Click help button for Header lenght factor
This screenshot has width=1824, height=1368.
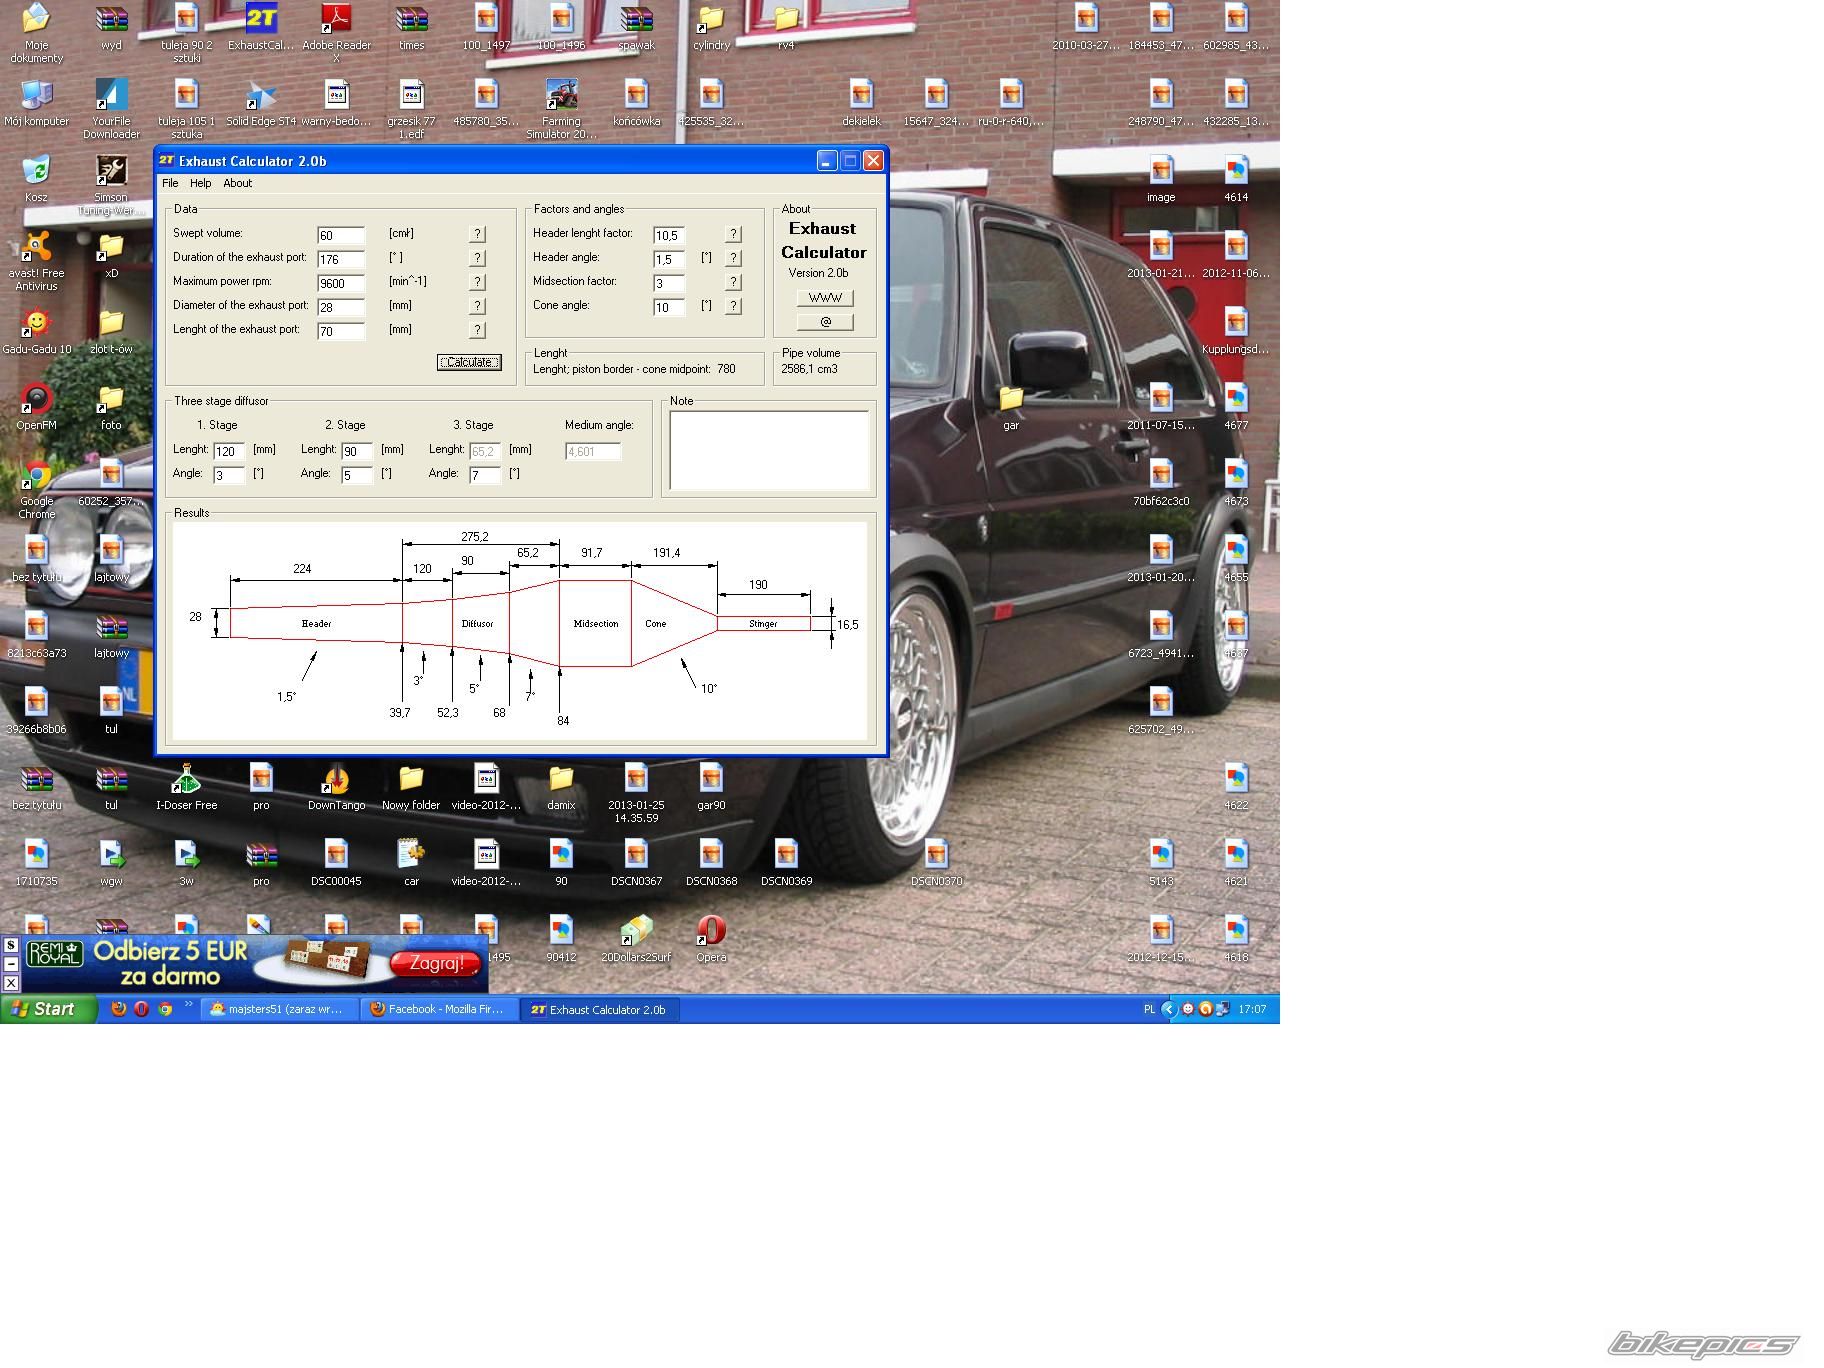pyautogui.click(x=733, y=234)
